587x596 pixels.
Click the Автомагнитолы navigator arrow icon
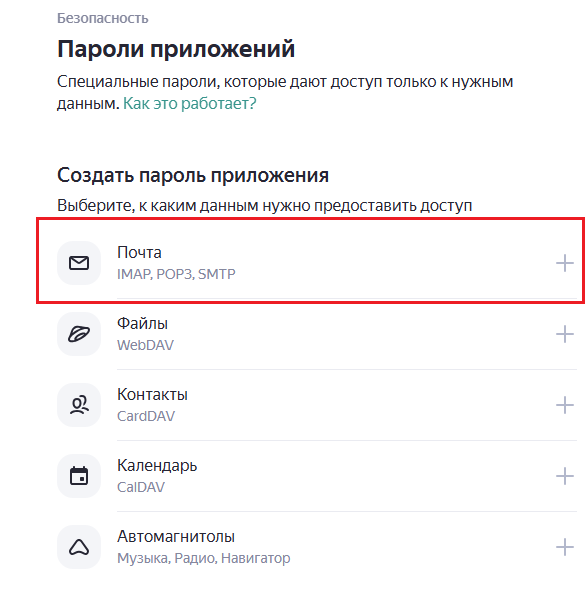79,547
